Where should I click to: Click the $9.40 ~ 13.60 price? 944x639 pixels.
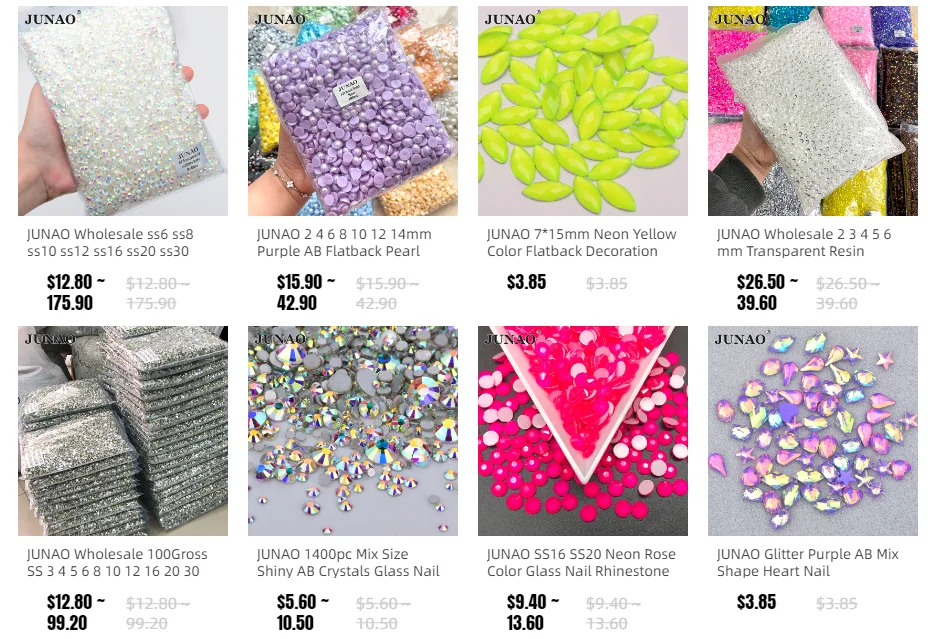coord(533,612)
